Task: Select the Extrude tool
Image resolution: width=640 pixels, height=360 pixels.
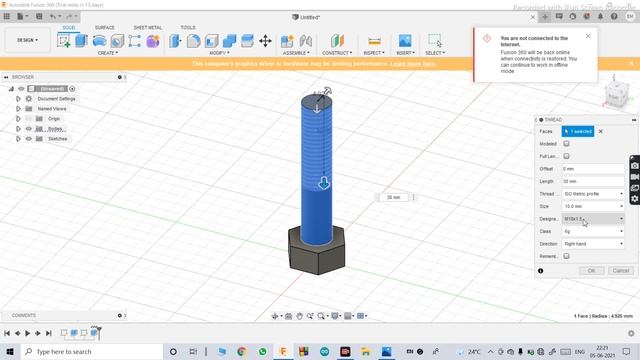Action: pyautogui.click(x=82, y=41)
